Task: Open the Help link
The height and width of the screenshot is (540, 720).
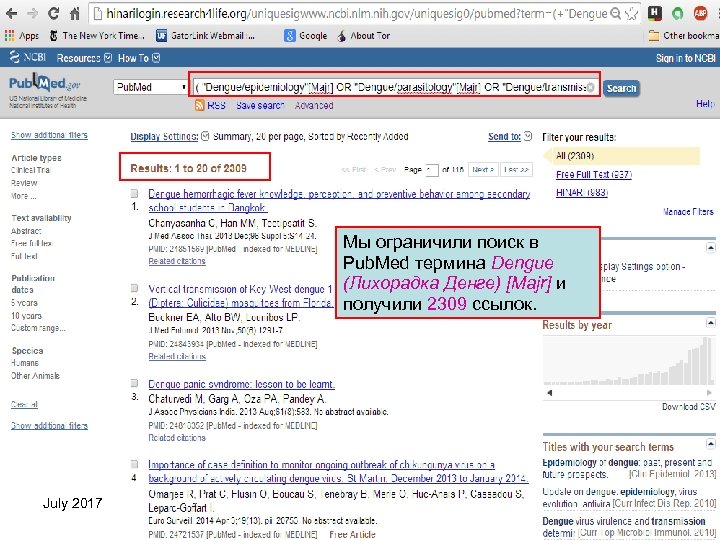Action: (705, 104)
